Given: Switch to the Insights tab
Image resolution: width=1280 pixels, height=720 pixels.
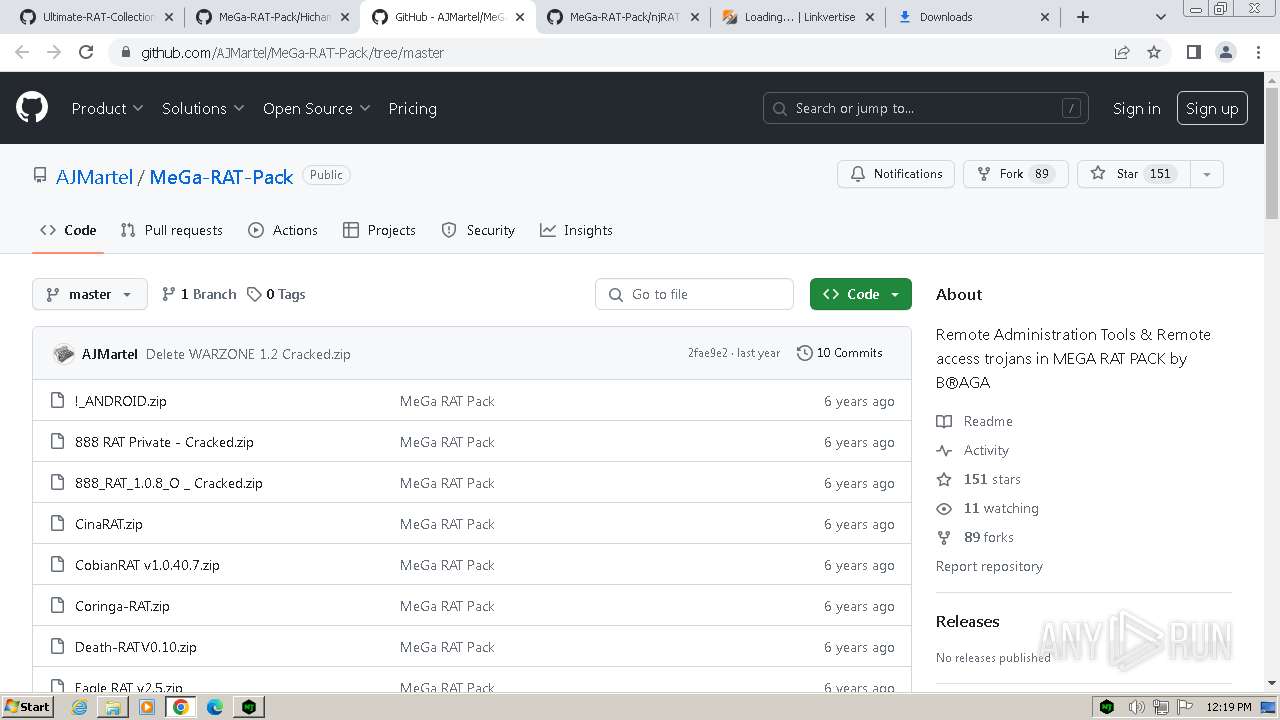Looking at the screenshot, I should pyautogui.click(x=576, y=230).
